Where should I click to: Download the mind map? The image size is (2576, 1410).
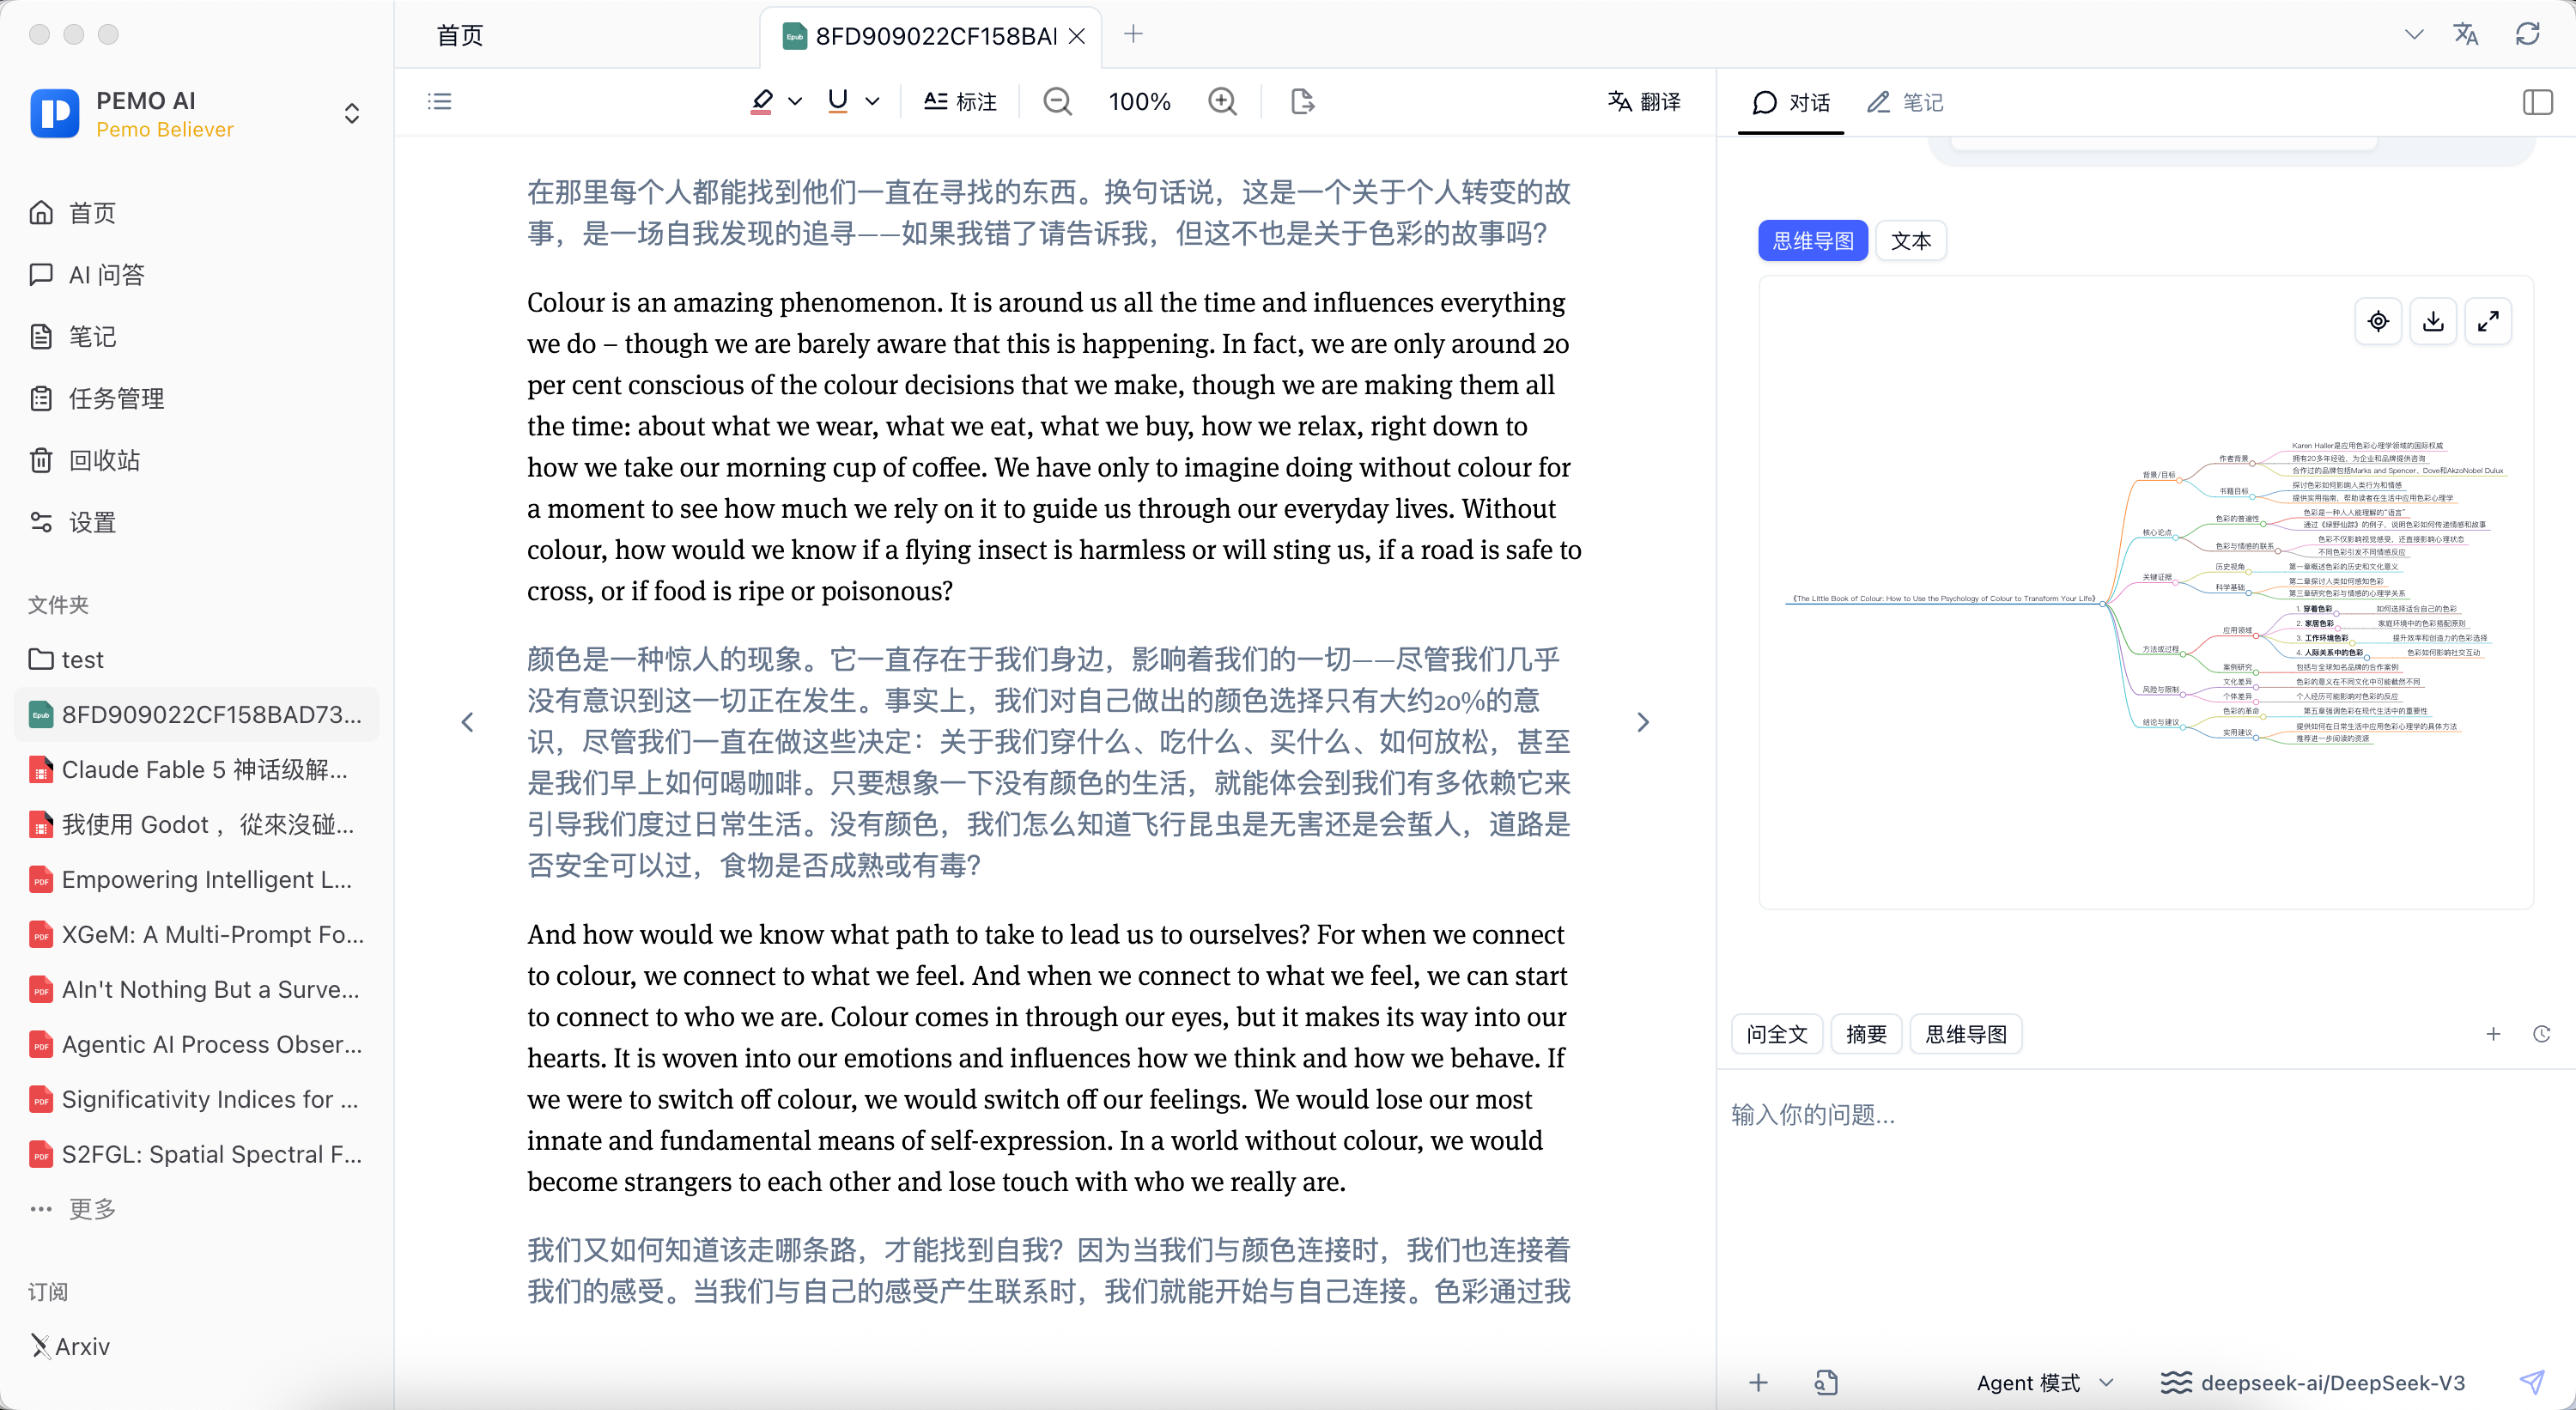[x=2433, y=321]
